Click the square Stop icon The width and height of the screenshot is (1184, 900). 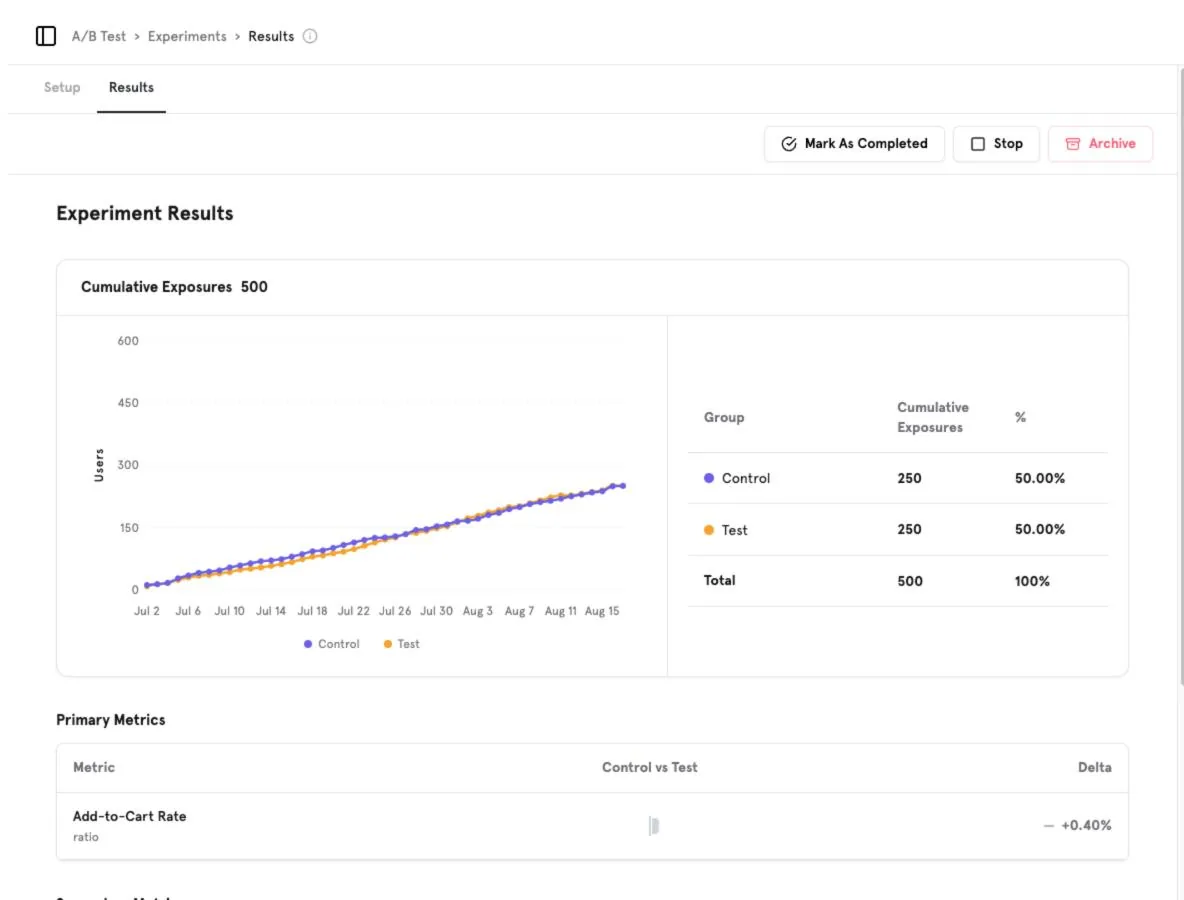coord(977,144)
